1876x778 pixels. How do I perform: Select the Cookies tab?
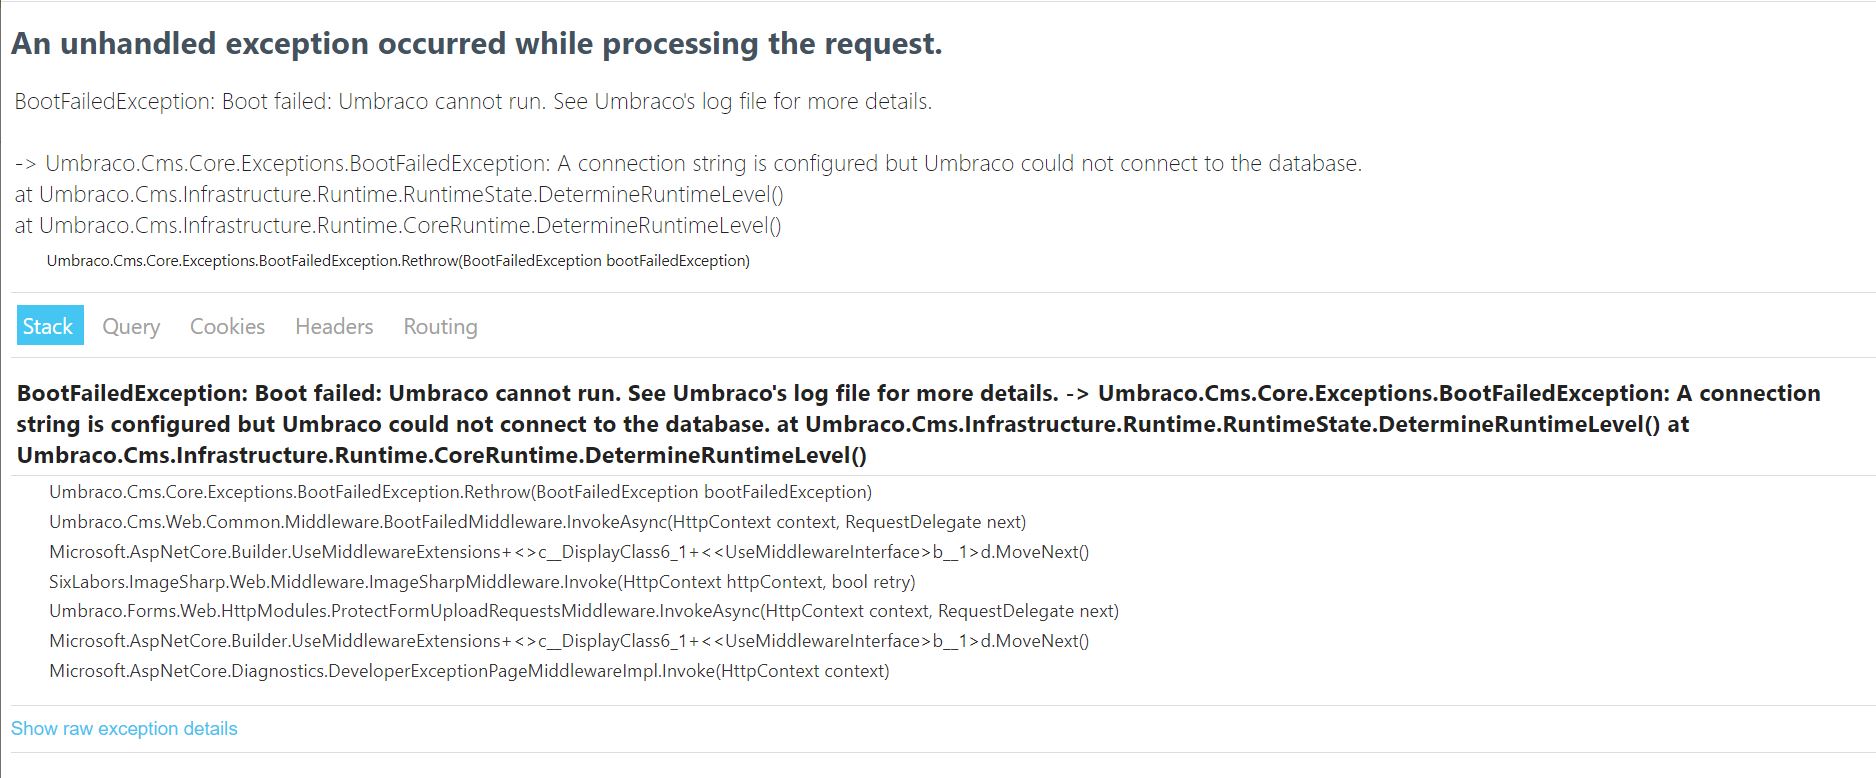pos(227,326)
